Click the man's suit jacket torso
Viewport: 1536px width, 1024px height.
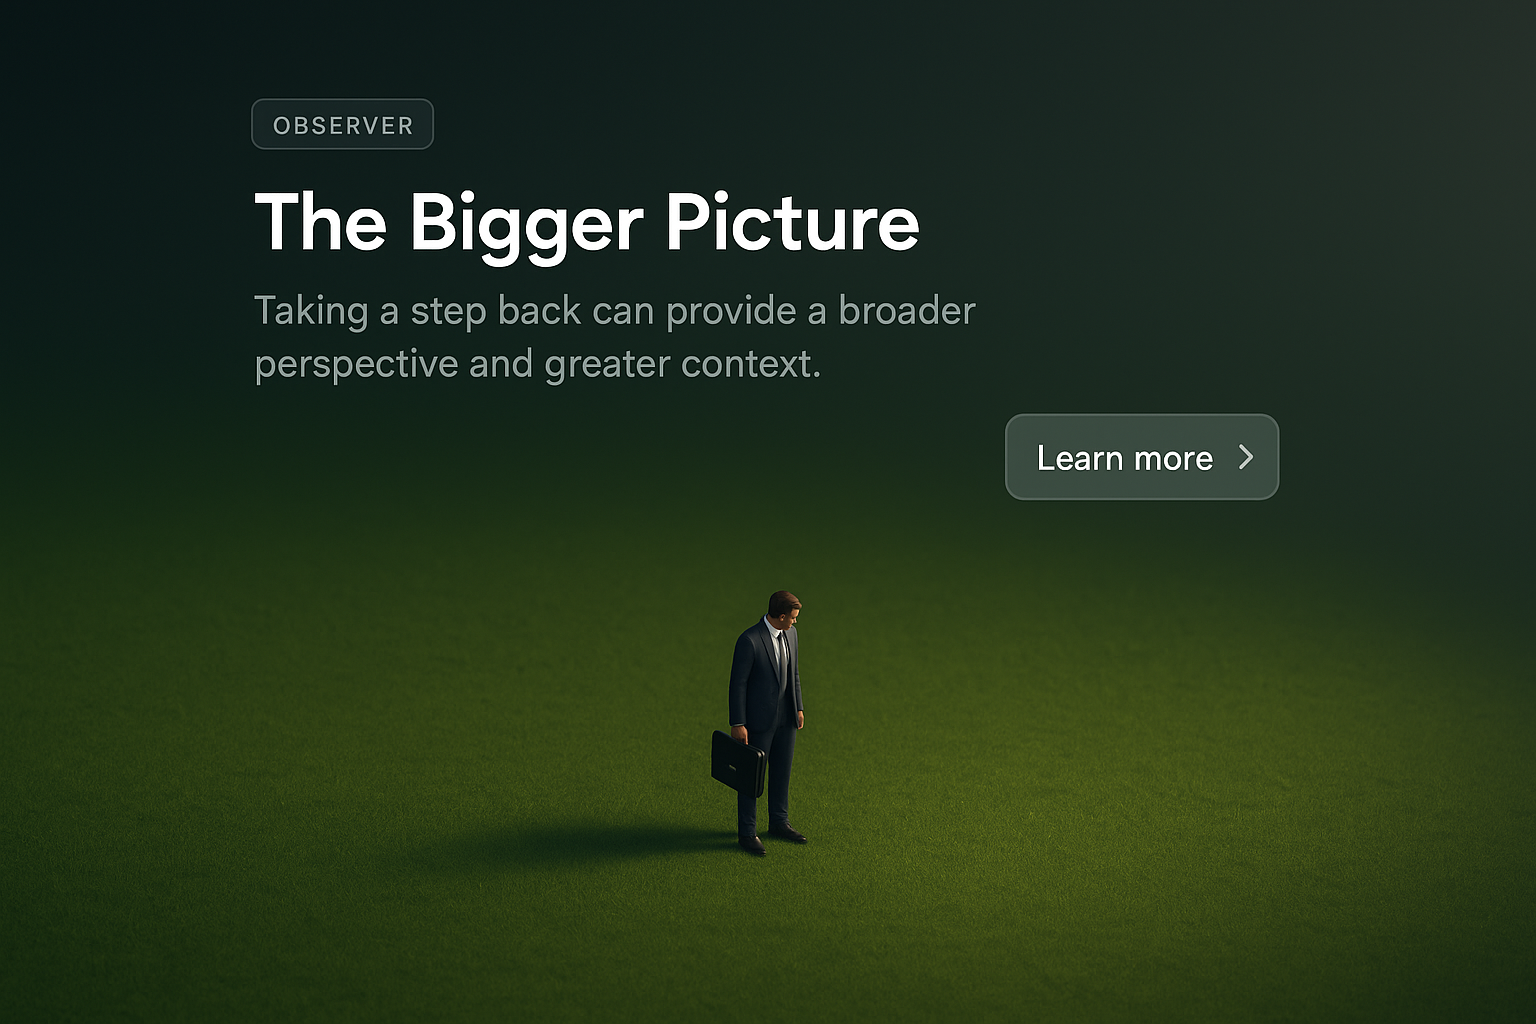[x=765, y=675]
